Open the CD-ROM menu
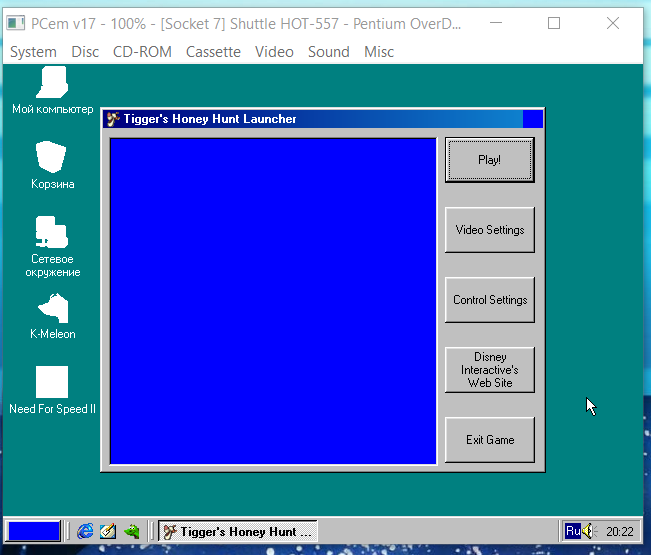This screenshot has width=651, height=555. tap(142, 52)
